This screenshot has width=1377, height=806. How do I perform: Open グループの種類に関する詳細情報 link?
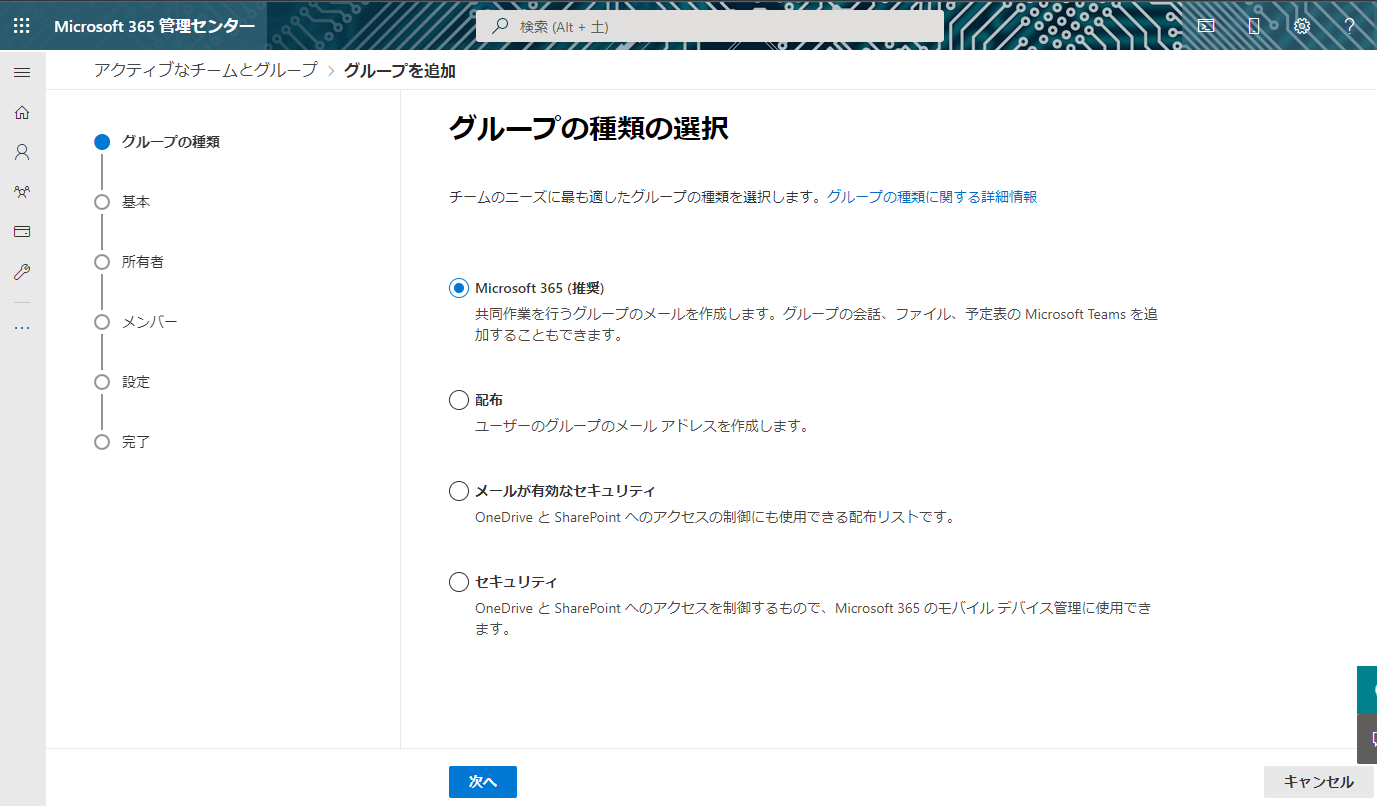click(932, 197)
